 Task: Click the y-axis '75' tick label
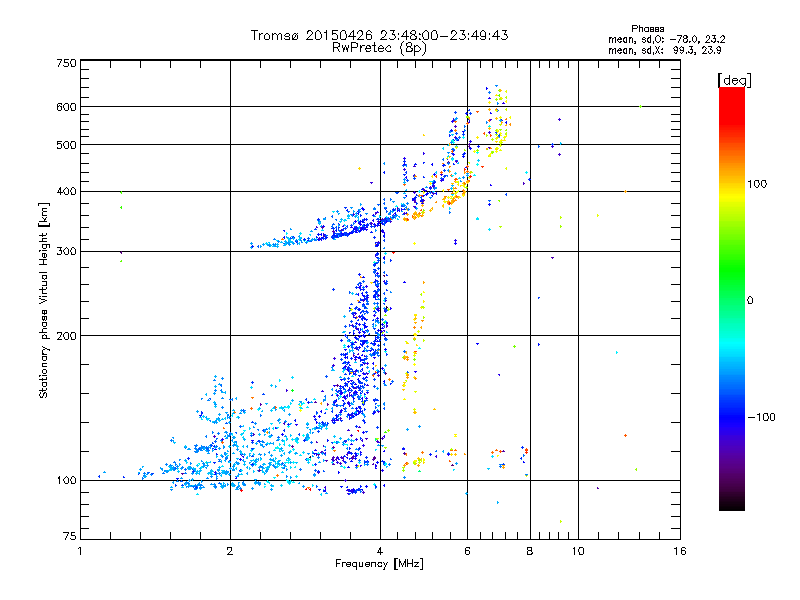tap(70, 536)
